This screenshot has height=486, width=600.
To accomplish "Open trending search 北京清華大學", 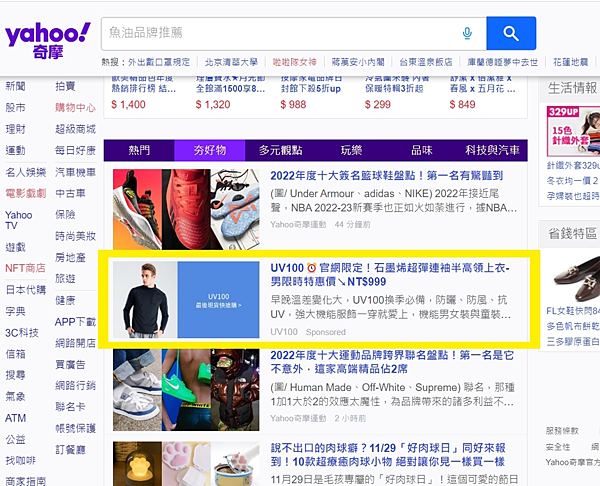I will [231, 62].
